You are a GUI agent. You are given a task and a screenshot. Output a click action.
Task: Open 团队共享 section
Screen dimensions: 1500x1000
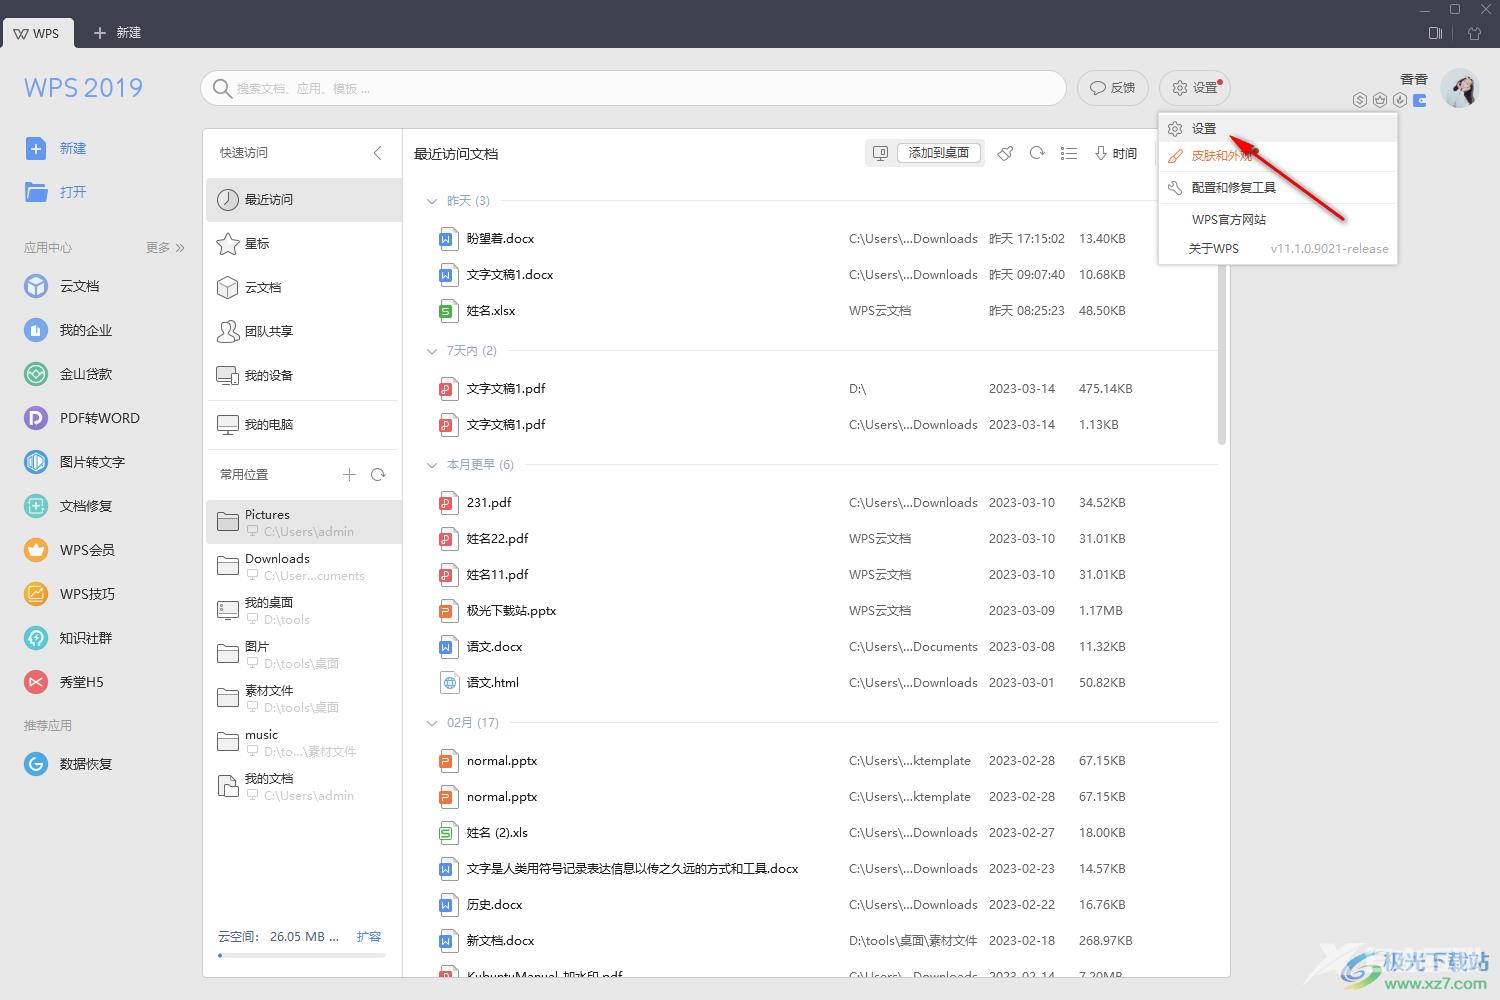pyautogui.click(x=304, y=331)
